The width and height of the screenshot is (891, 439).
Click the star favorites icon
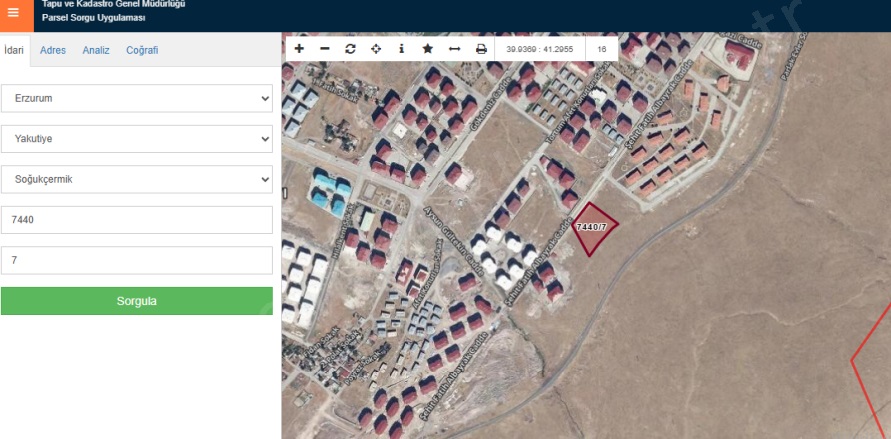tap(428, 48)
